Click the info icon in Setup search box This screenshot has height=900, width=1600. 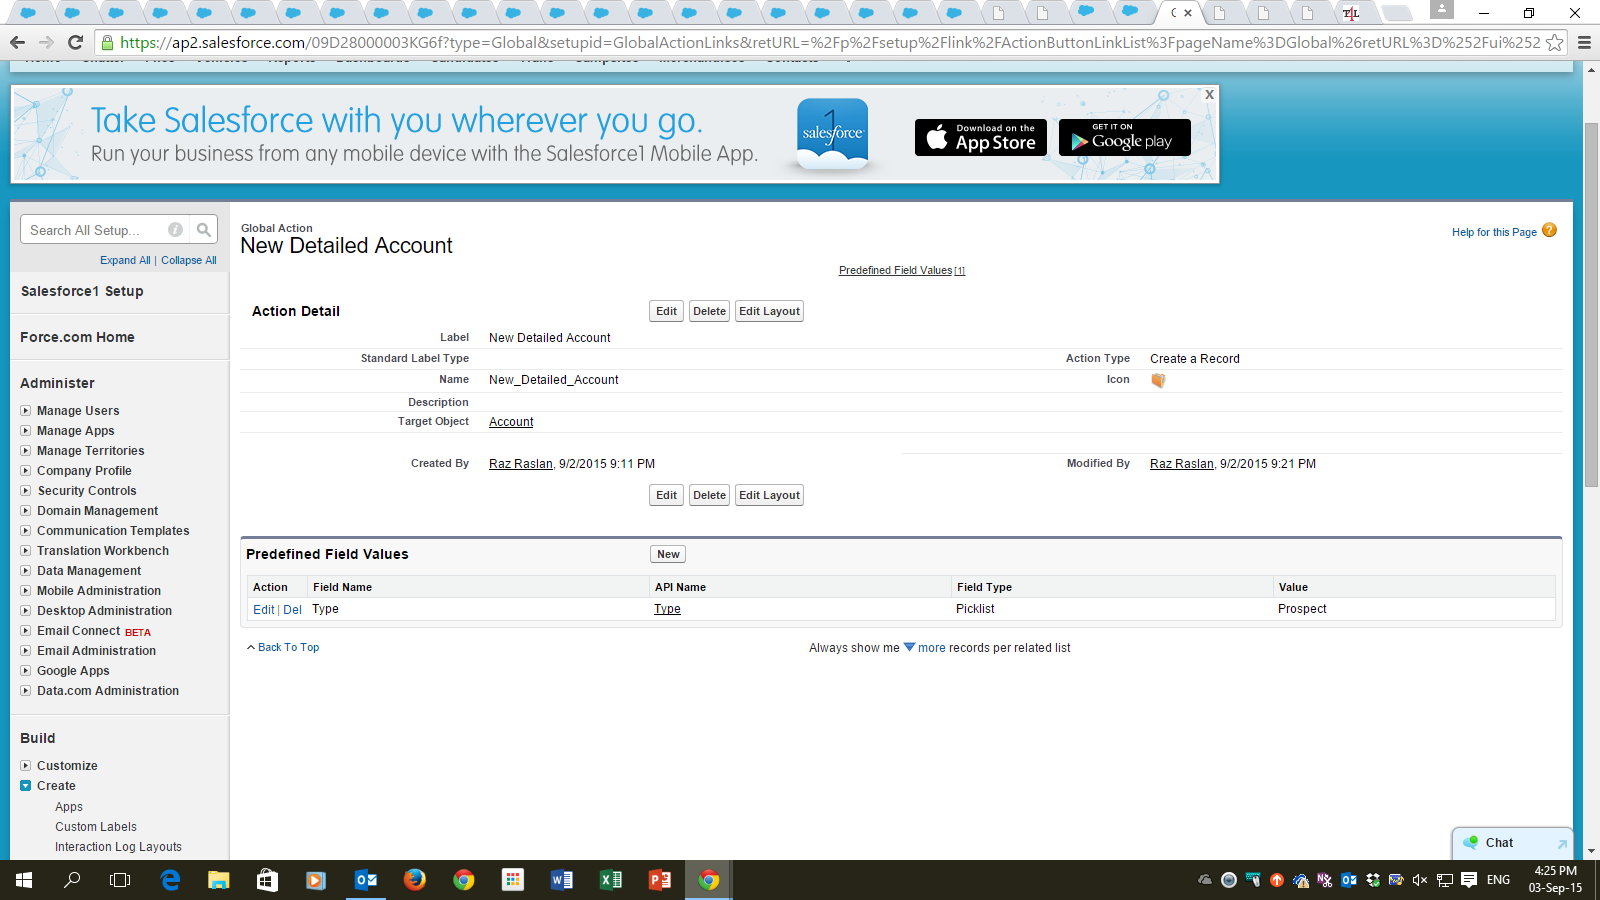pos(176,230)
